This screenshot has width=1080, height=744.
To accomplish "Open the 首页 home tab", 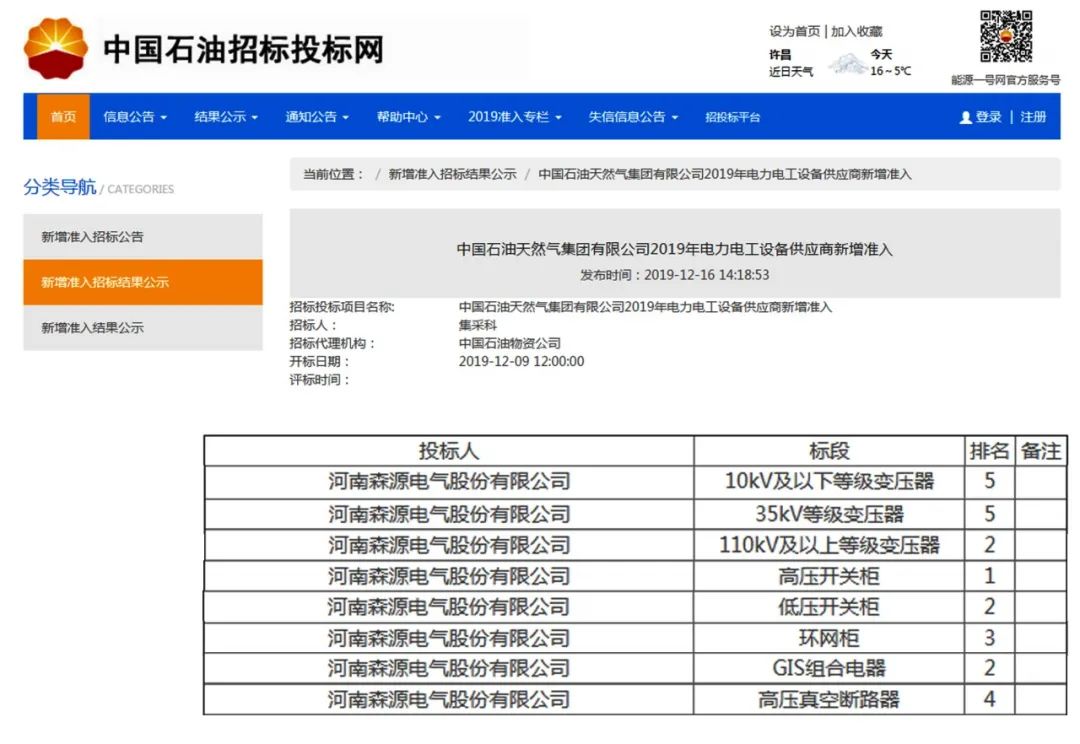I will 63,117.
